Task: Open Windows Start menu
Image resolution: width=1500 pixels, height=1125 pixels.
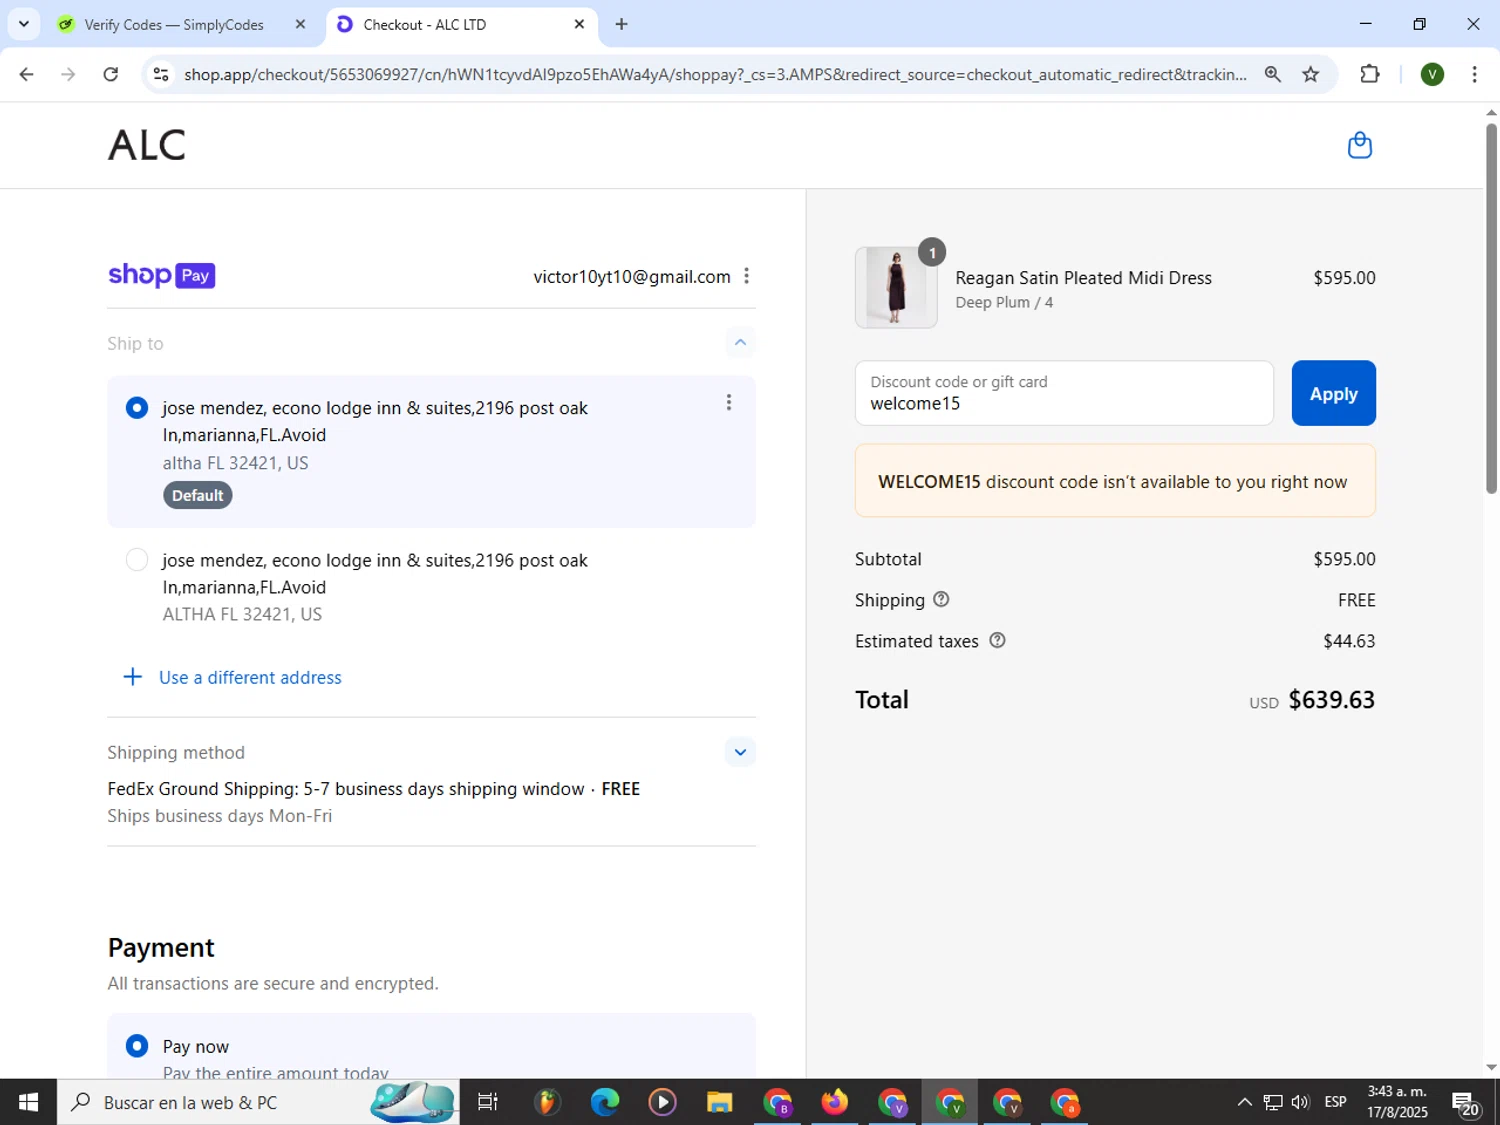Action: click(x=28, y=1102)
